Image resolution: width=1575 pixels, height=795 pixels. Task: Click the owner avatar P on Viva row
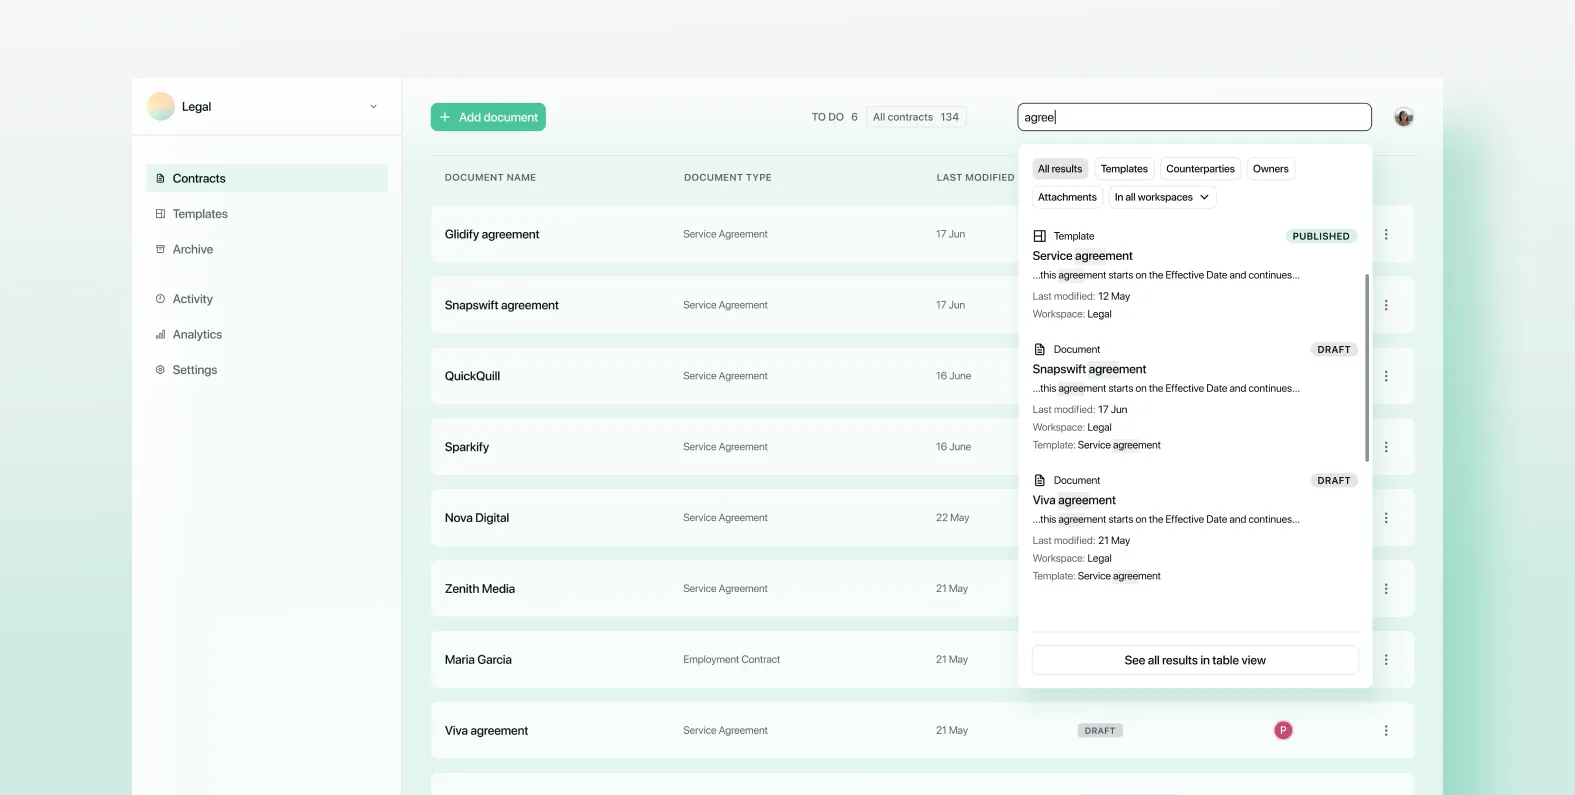click(1283, 730)
